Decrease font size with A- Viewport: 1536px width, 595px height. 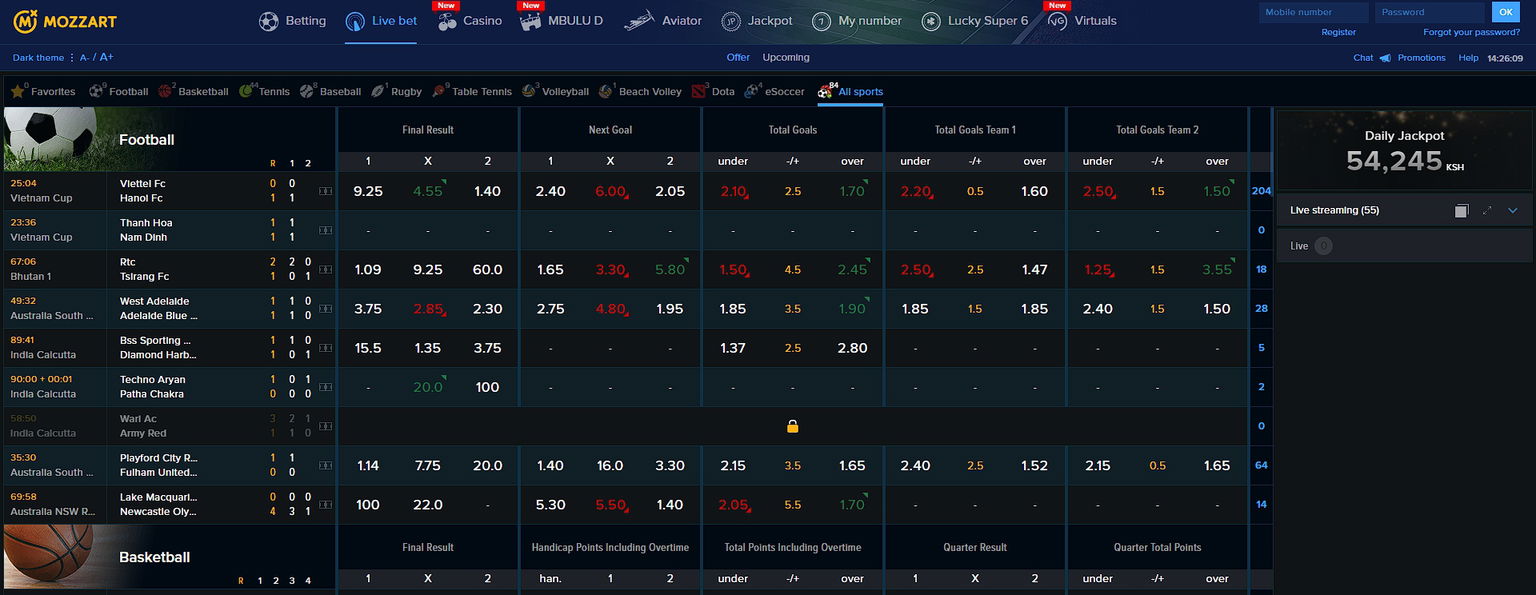click(x=85, y=58)
